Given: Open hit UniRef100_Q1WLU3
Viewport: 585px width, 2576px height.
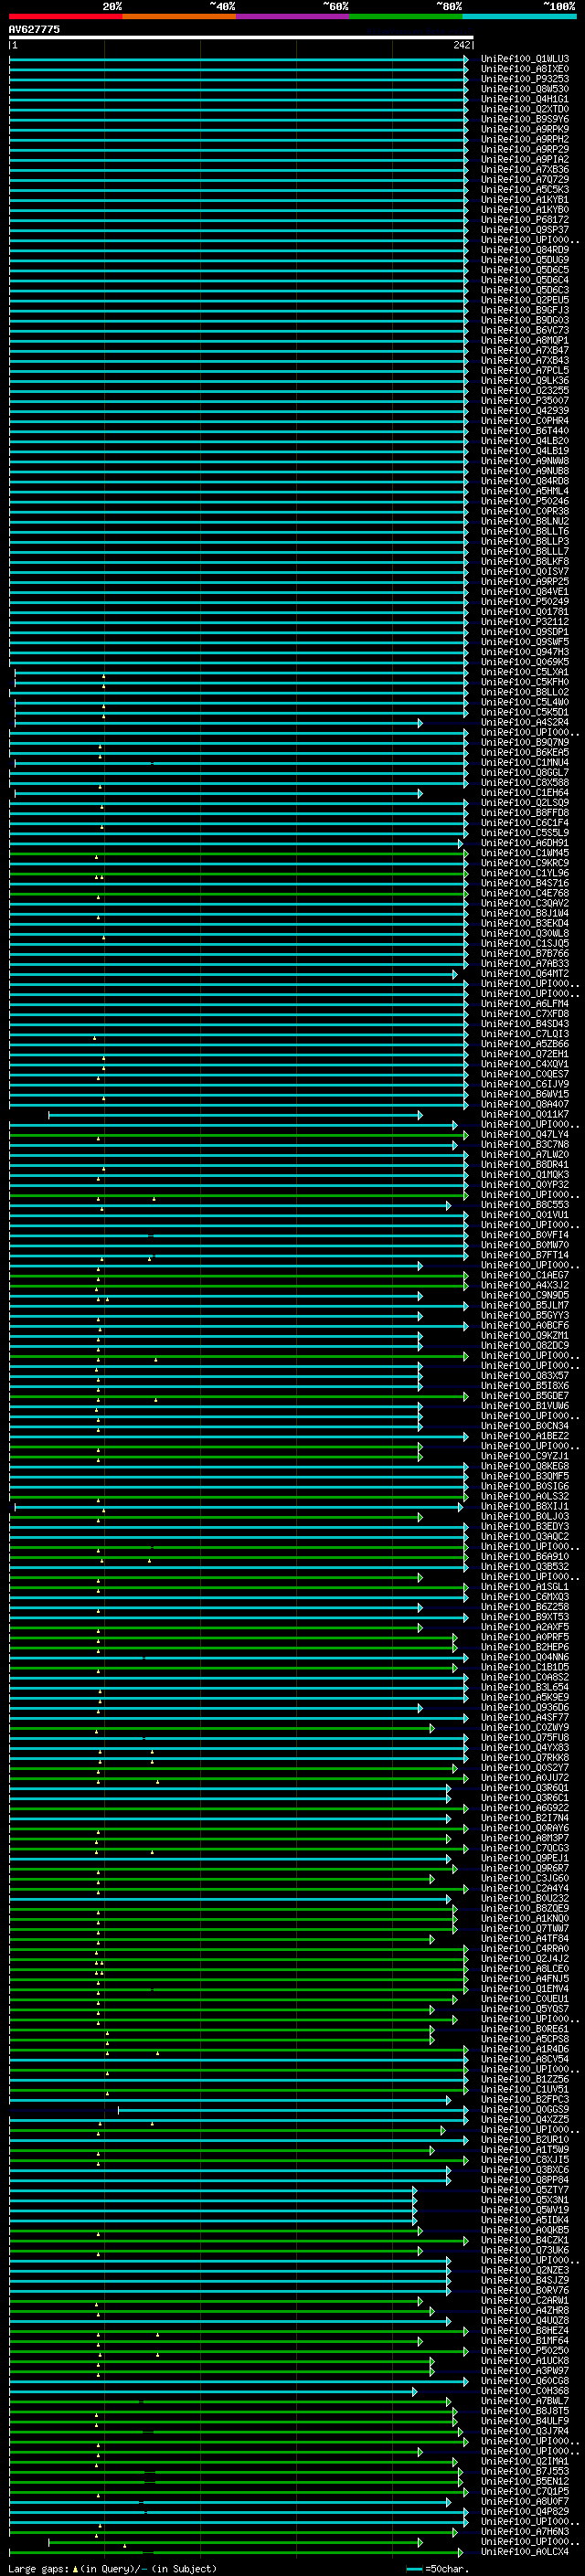Looking at the screenshot, I should click(x=525, y=59).
